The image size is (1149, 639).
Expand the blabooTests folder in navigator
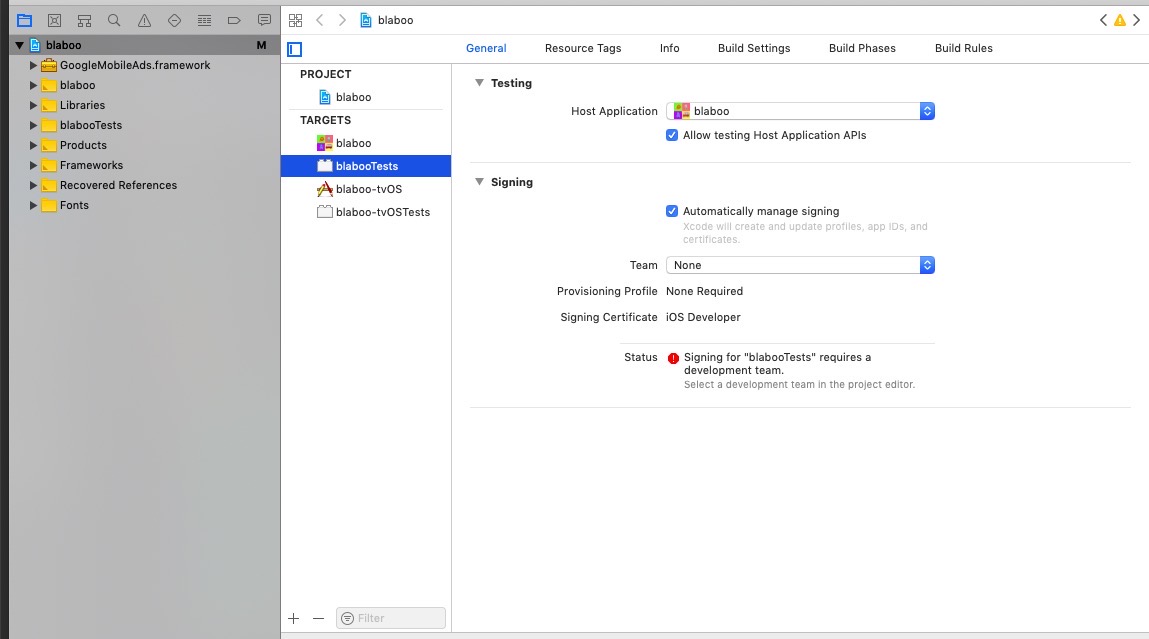point(33,125)
